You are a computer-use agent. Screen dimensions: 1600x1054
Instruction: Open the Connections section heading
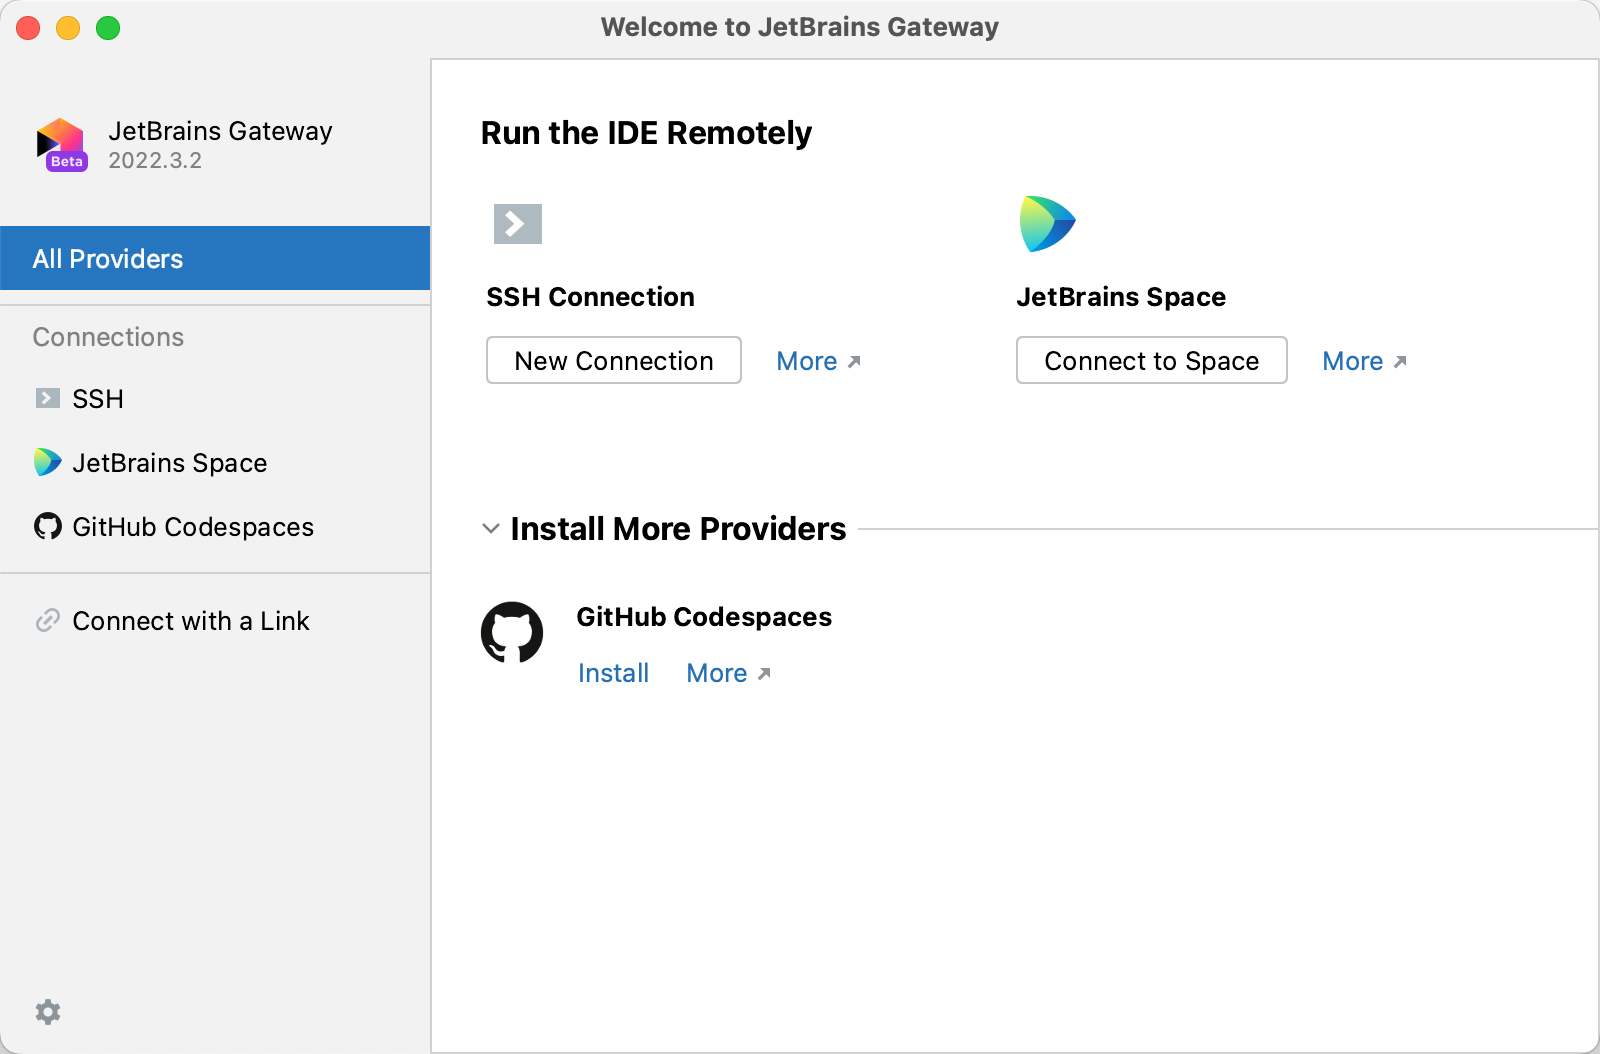point(107,337)
